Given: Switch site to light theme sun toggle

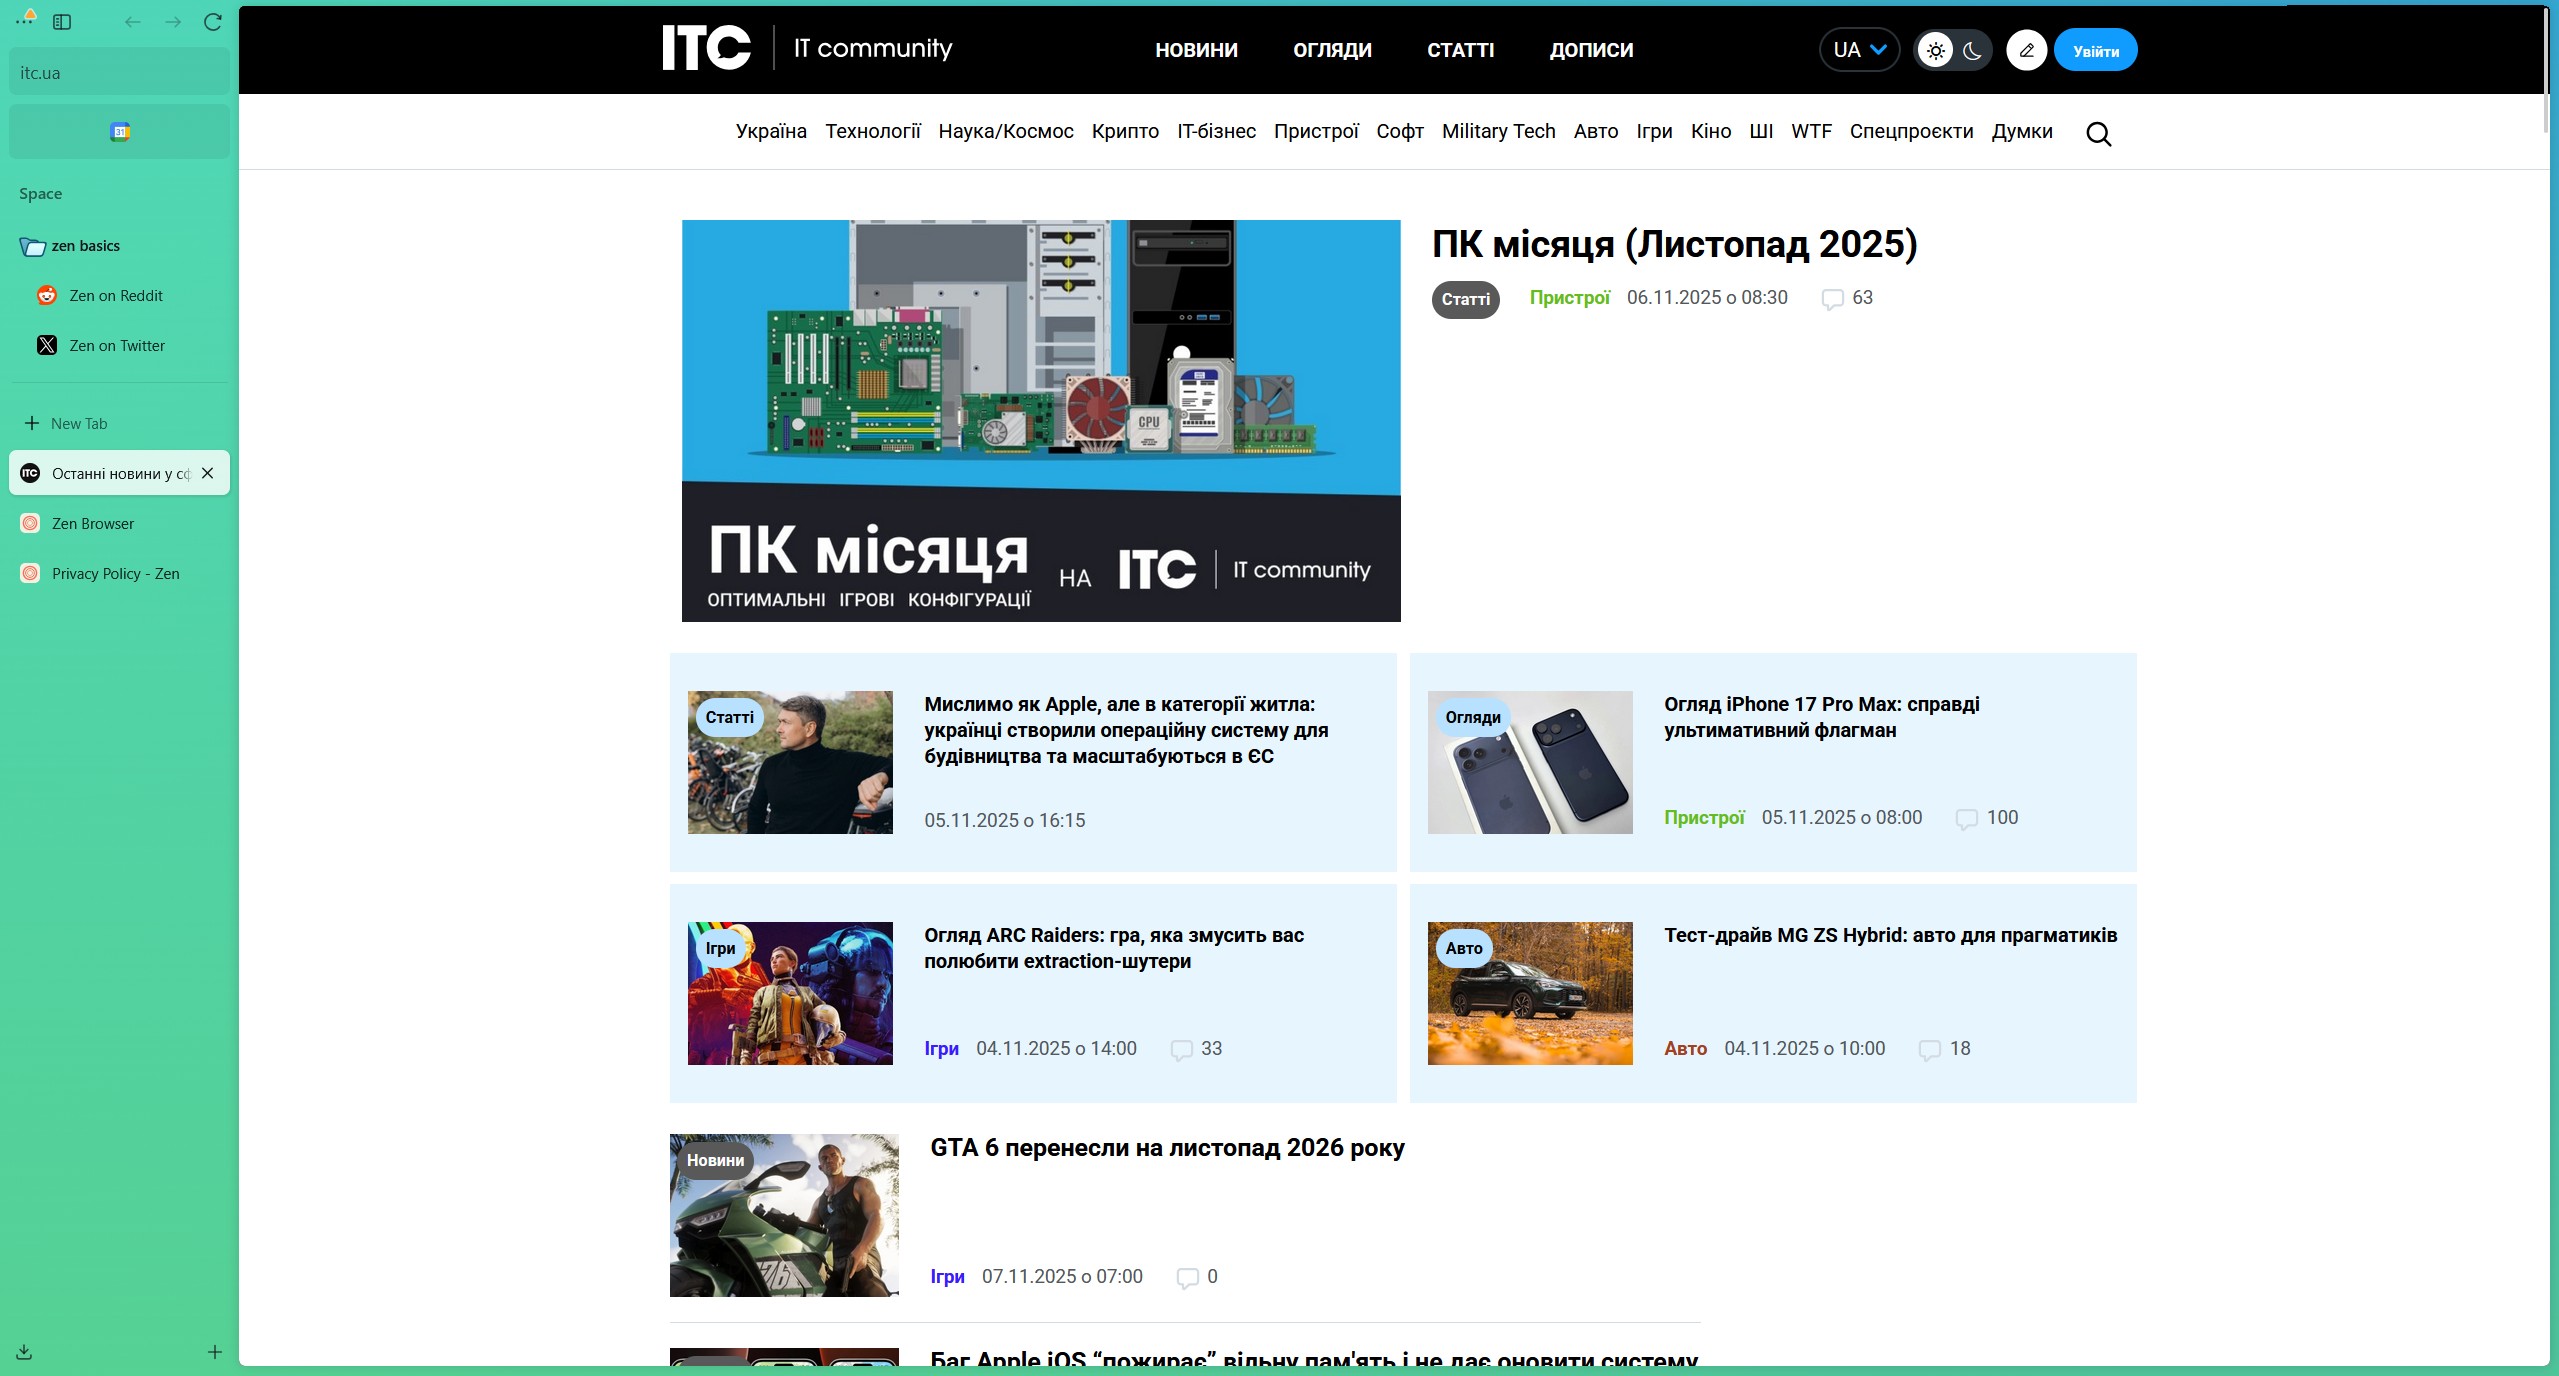Looking at the screenshot, I should click(x=1935, y=50).
